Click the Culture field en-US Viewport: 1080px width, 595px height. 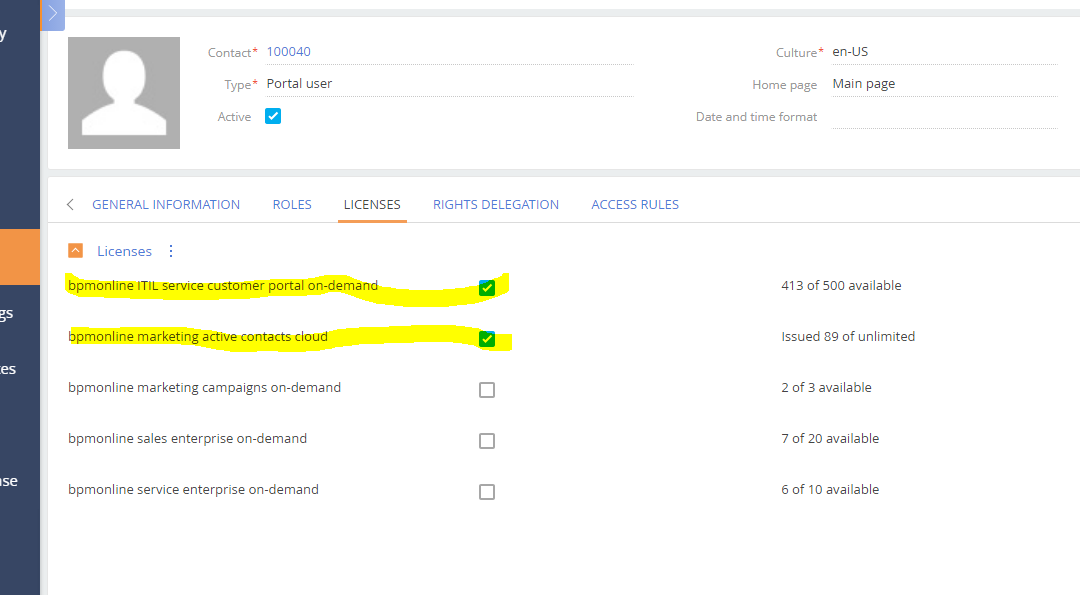pos(944,52)
